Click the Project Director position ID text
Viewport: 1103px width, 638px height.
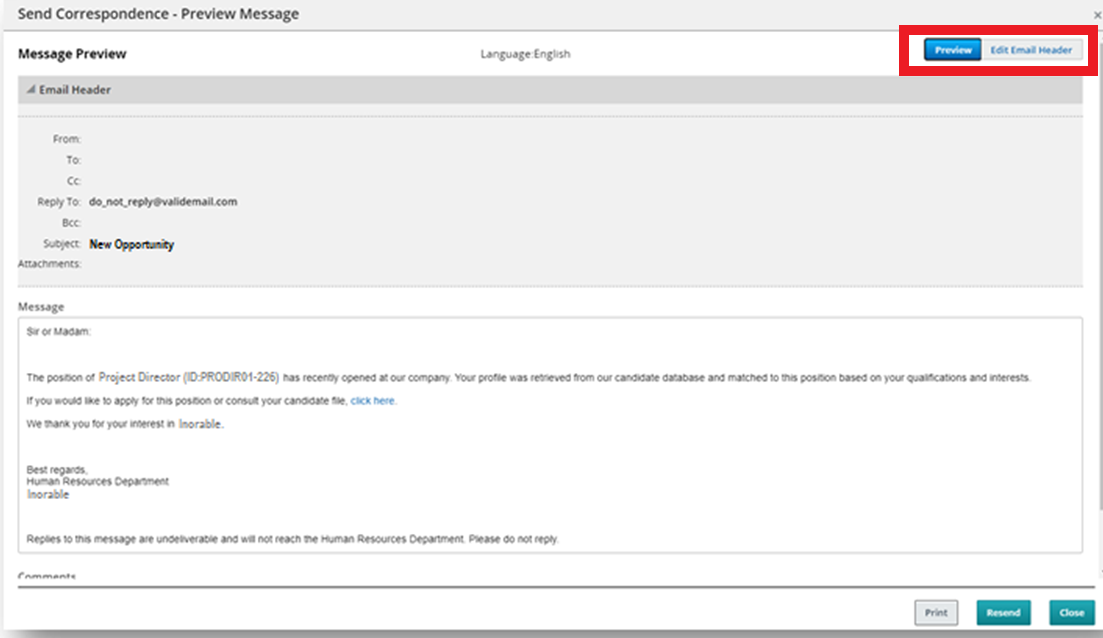coord(189,378)
